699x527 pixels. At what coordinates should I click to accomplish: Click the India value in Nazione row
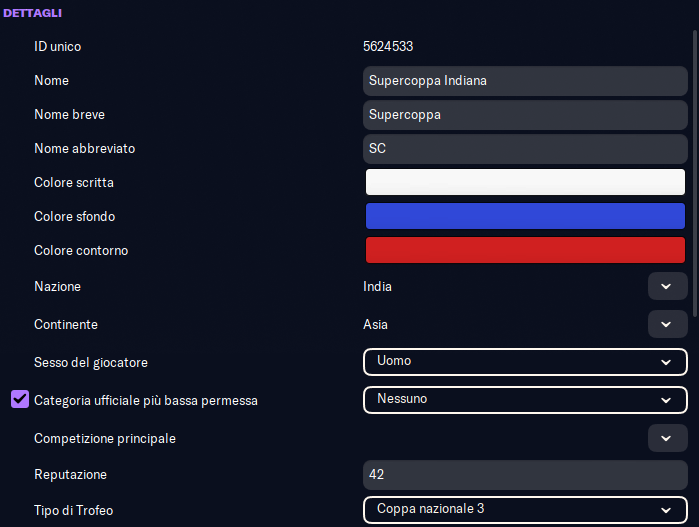coord(378,287)
